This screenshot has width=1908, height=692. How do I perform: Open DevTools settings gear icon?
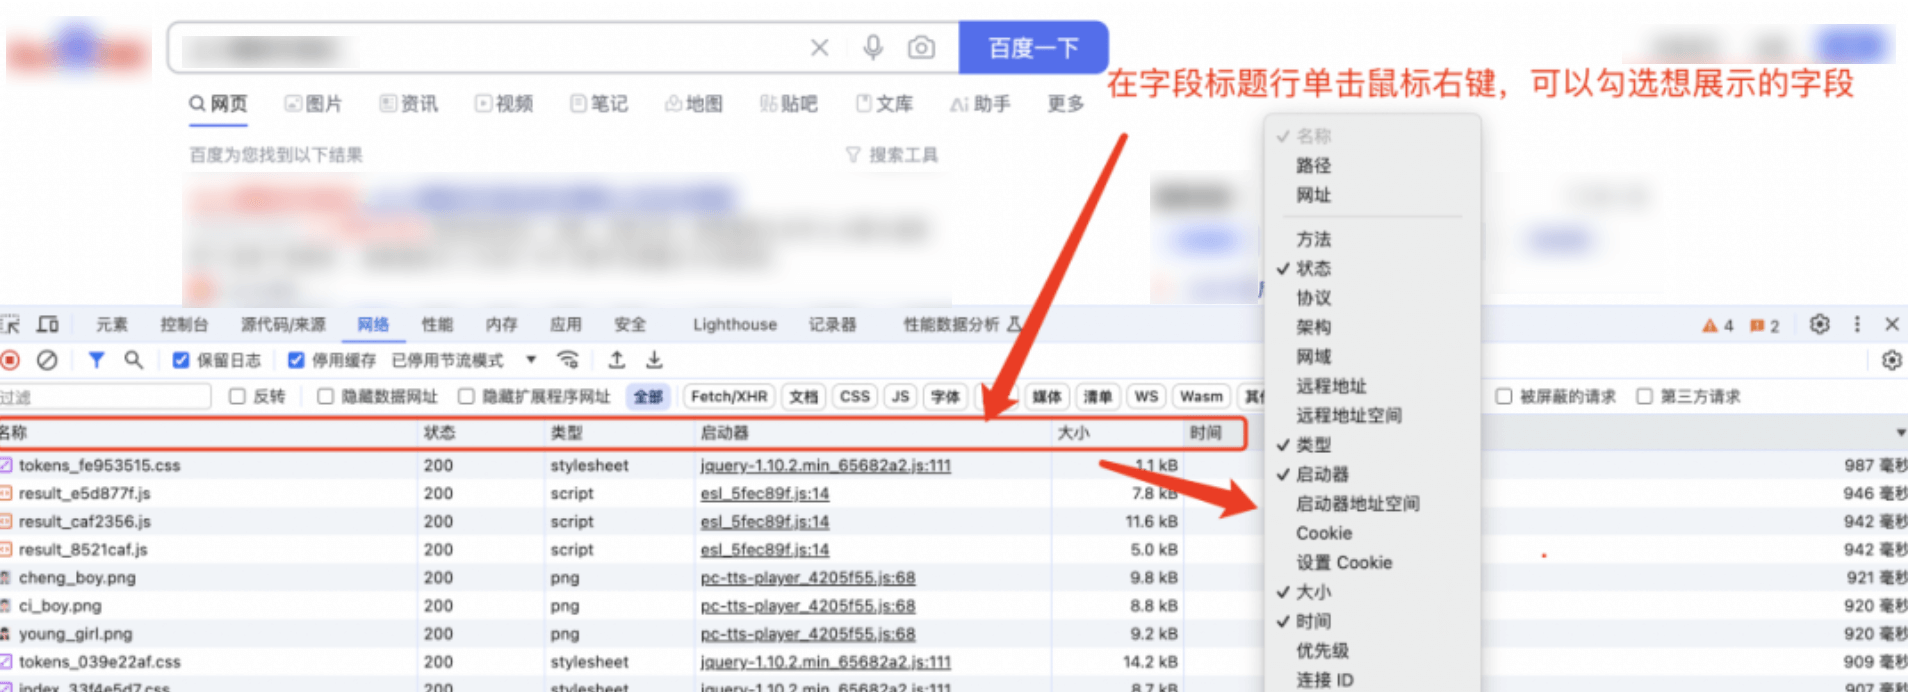pos(1819,324)
